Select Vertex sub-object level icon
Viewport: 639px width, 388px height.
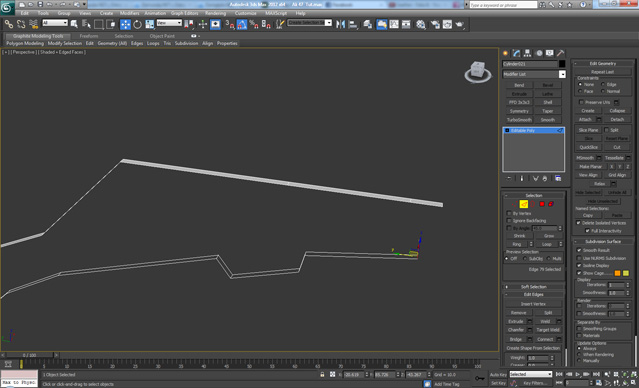point(515,204)
